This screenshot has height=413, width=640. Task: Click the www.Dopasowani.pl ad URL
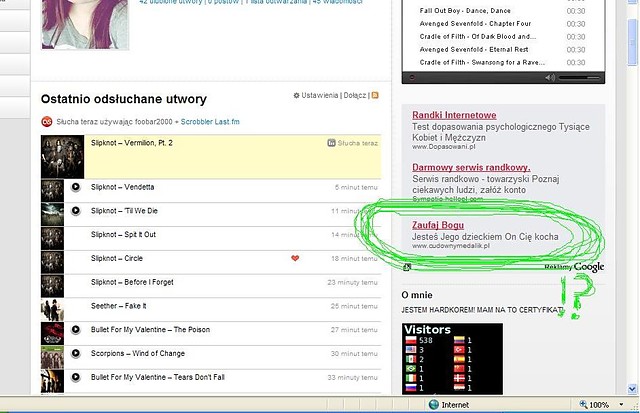(444, 147)
